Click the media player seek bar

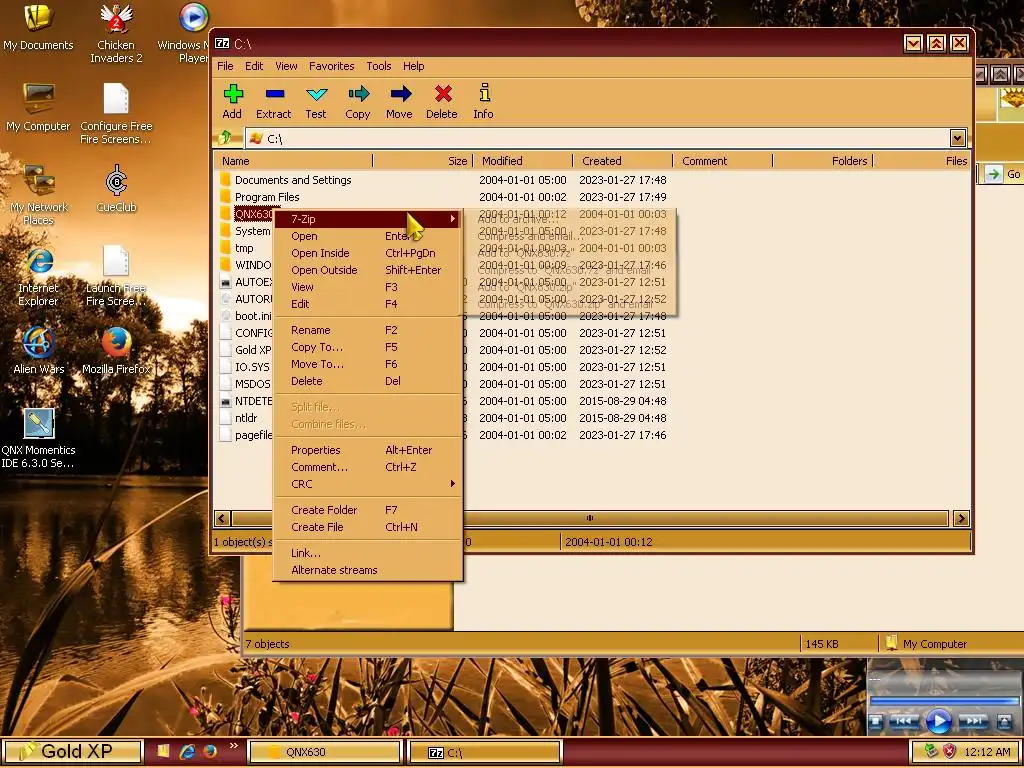click(945, 701)
